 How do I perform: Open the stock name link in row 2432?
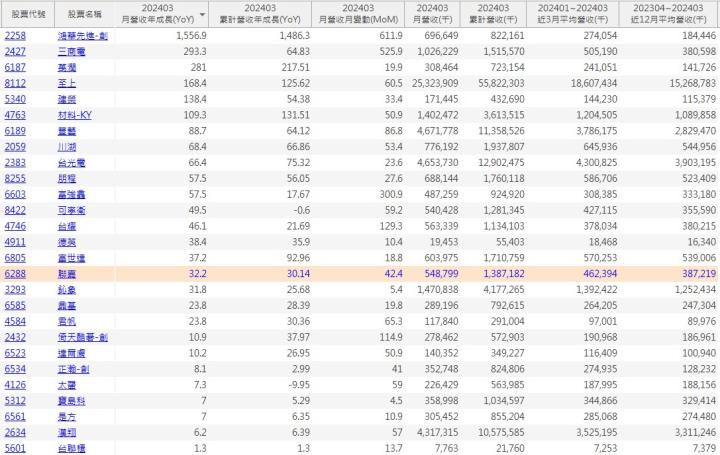pos(83,337)
